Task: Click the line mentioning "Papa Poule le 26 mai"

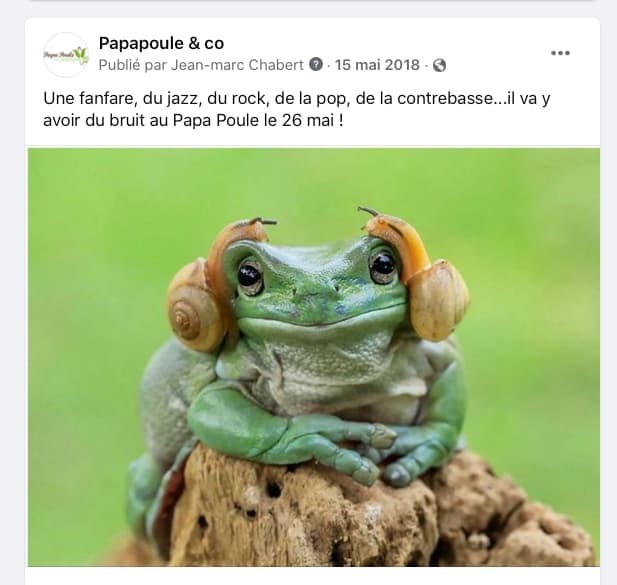Action: (193, 120)
